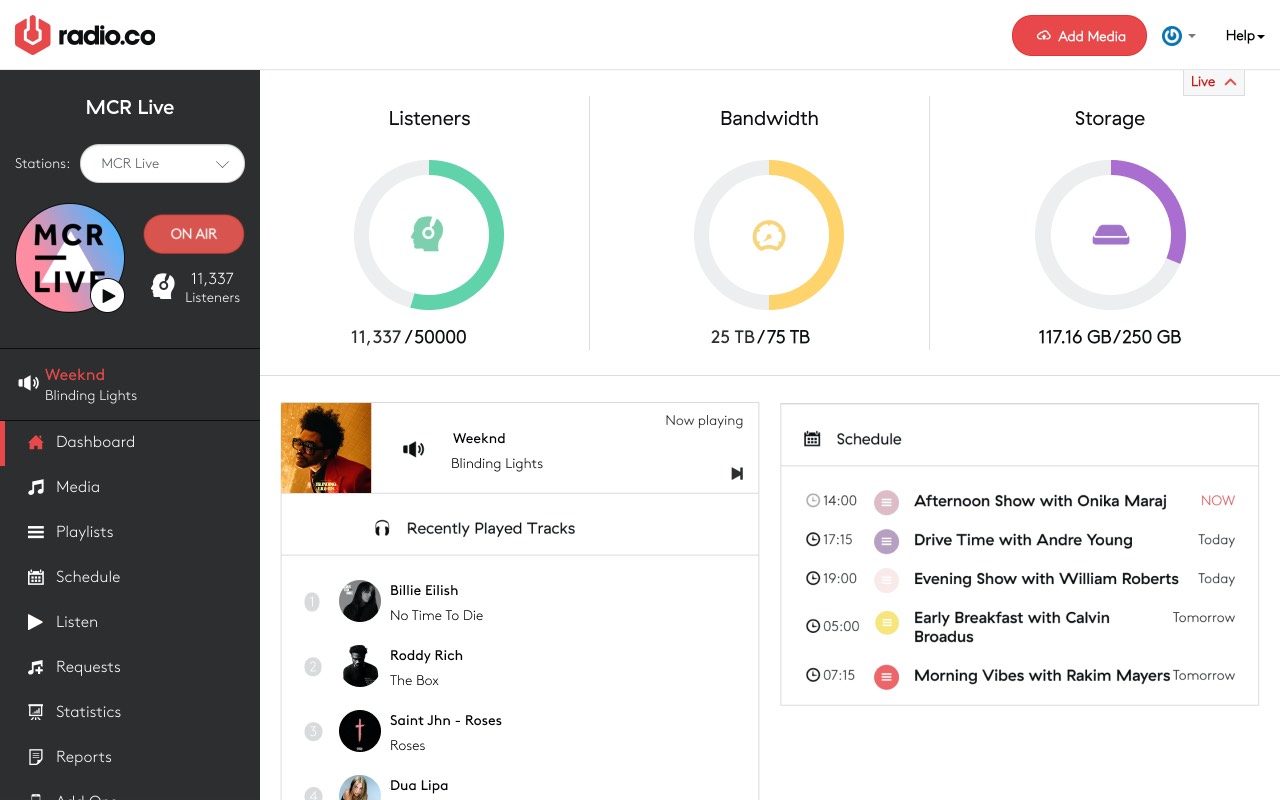Collapse the Live panel toggle
The image size is (1280, 800).
coord(1214,82)
